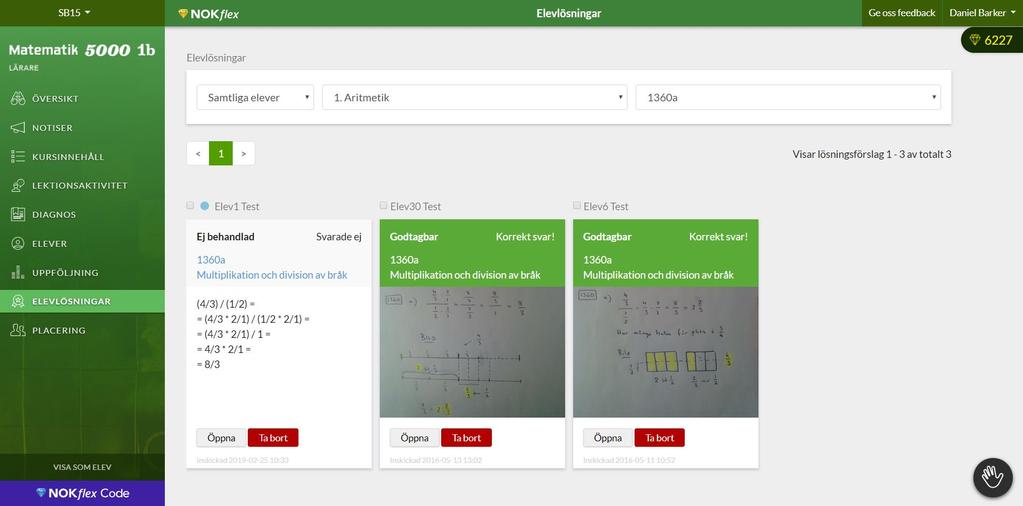Click Elev30 Test student name
1023x506 pixels.
(x=416, y=206)
